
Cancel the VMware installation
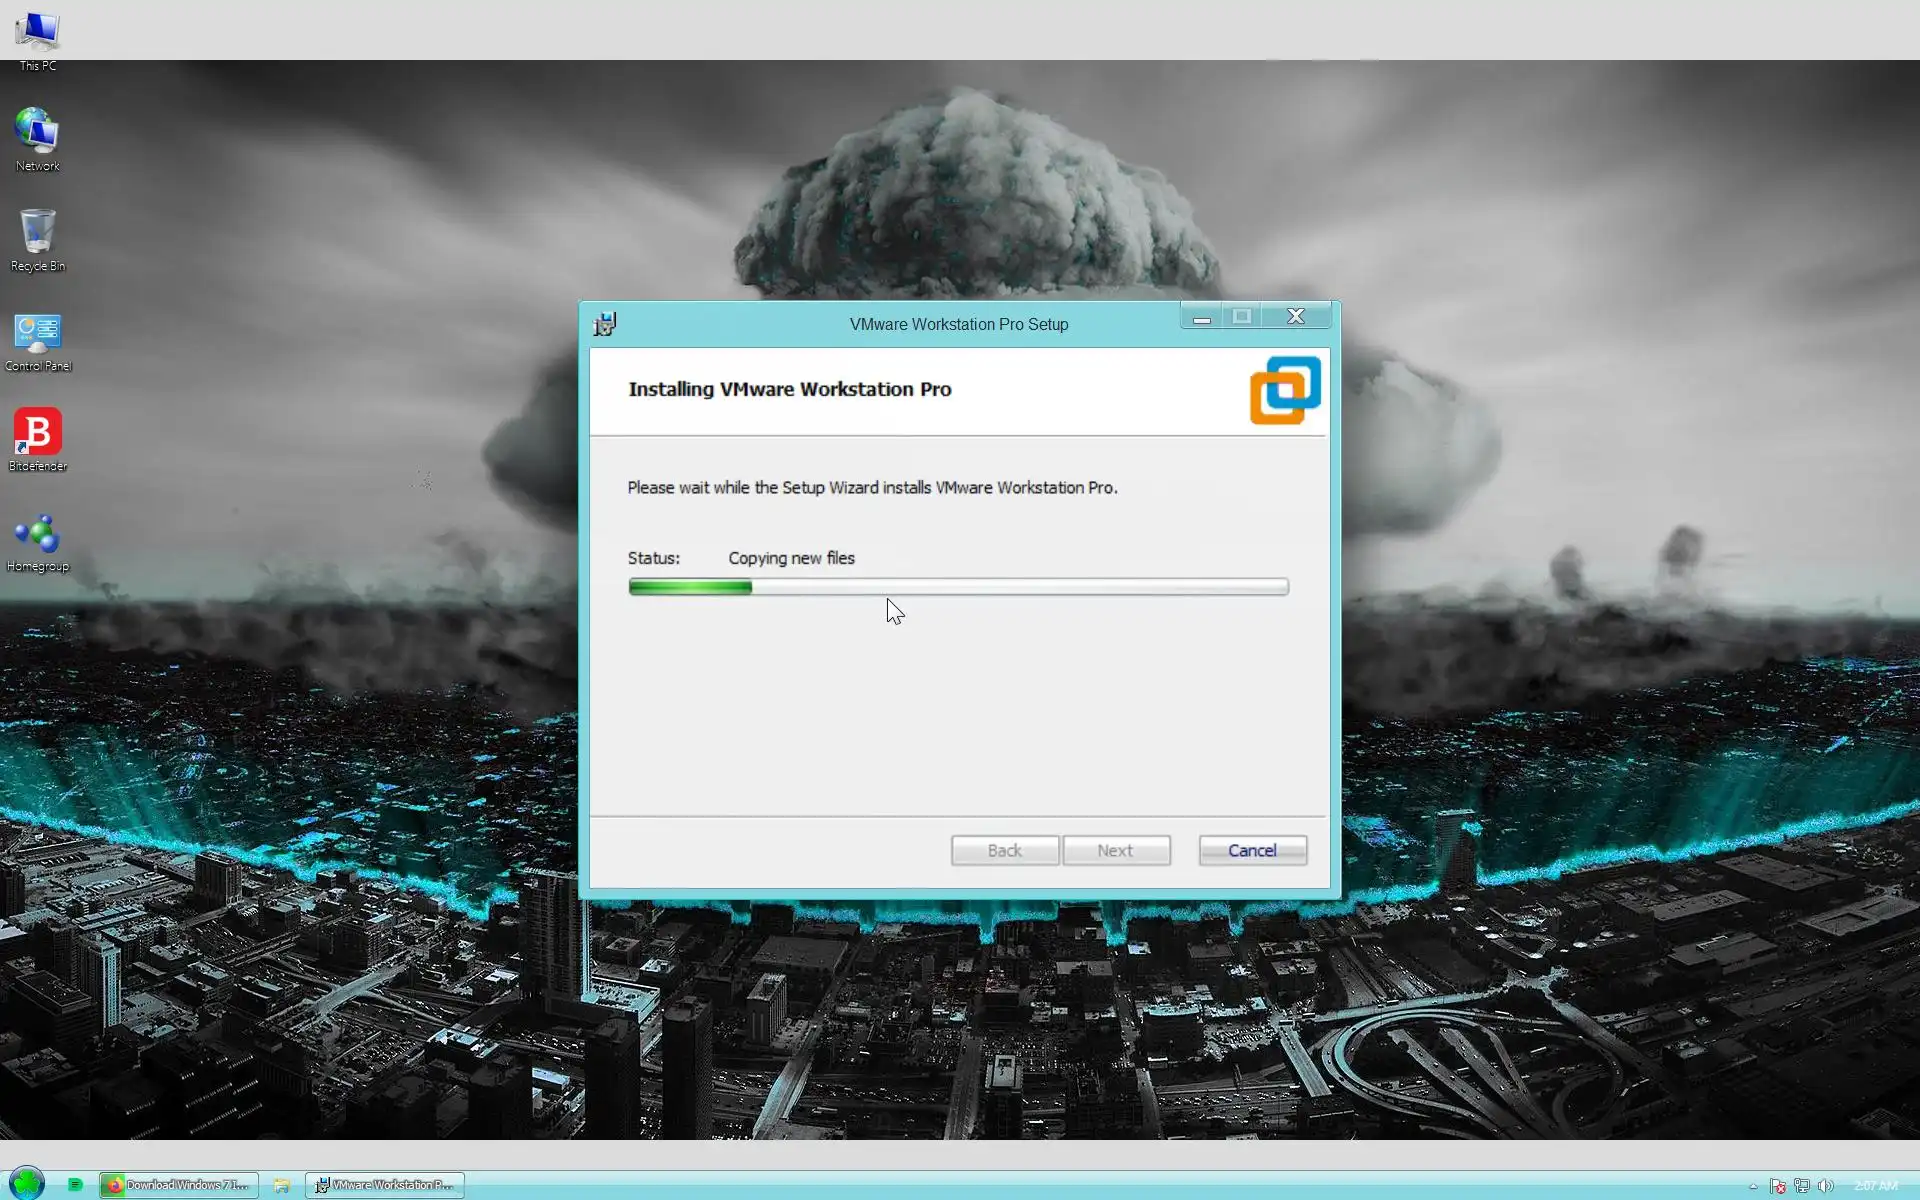click(1252, 850)
